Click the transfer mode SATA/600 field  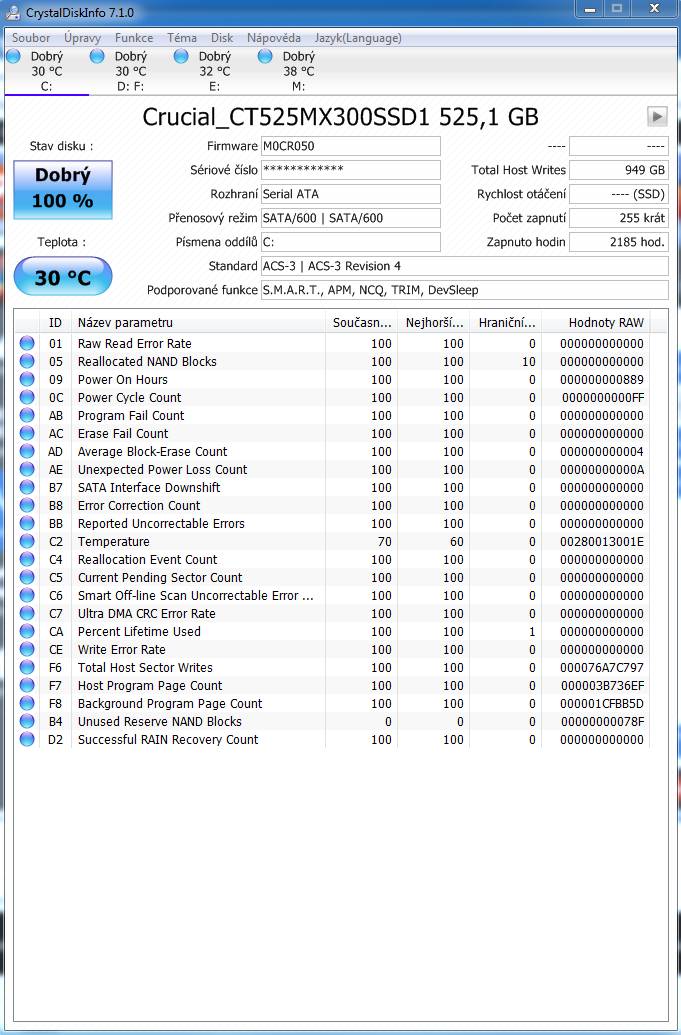(350, 218)
